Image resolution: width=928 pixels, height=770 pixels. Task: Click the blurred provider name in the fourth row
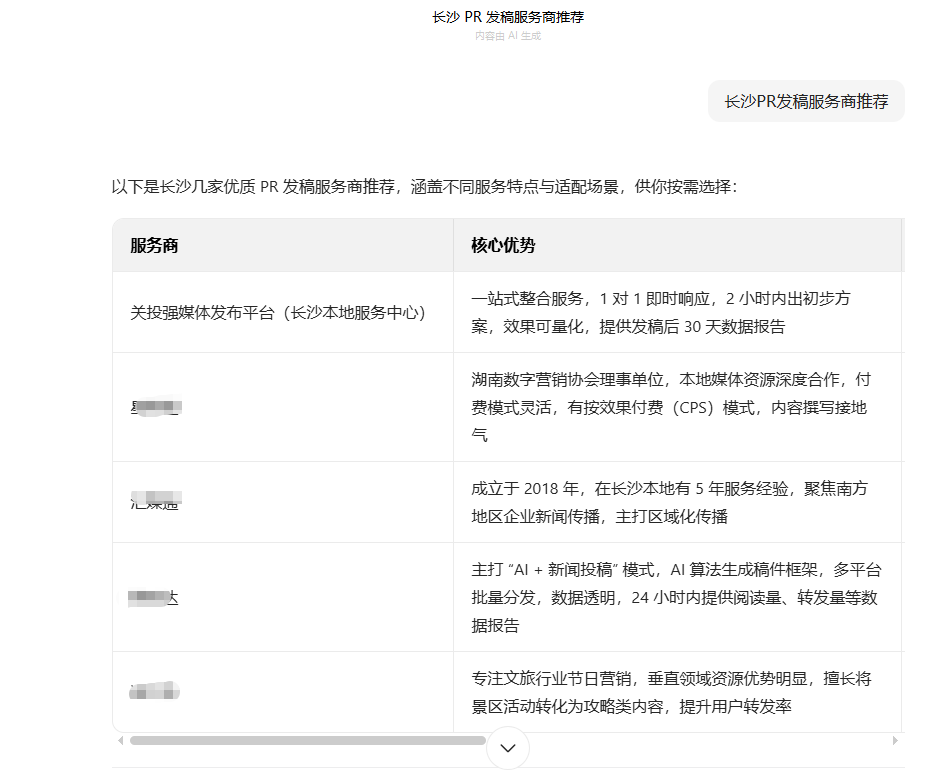[x=154, y=598]
